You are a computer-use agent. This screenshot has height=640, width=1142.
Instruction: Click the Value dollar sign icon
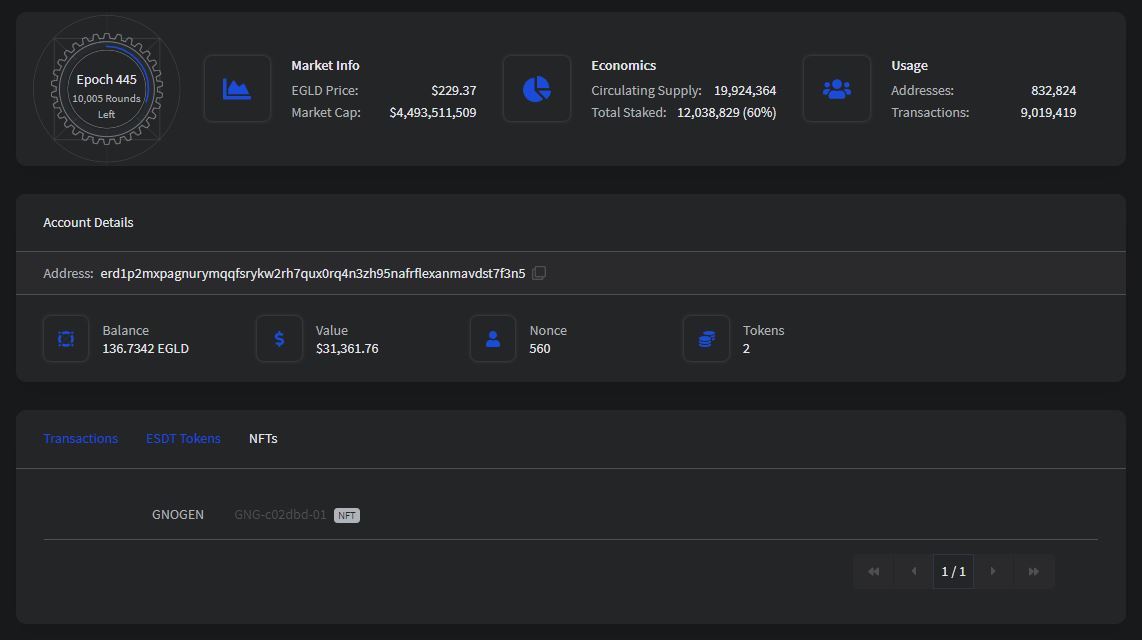tap(279, 339)
